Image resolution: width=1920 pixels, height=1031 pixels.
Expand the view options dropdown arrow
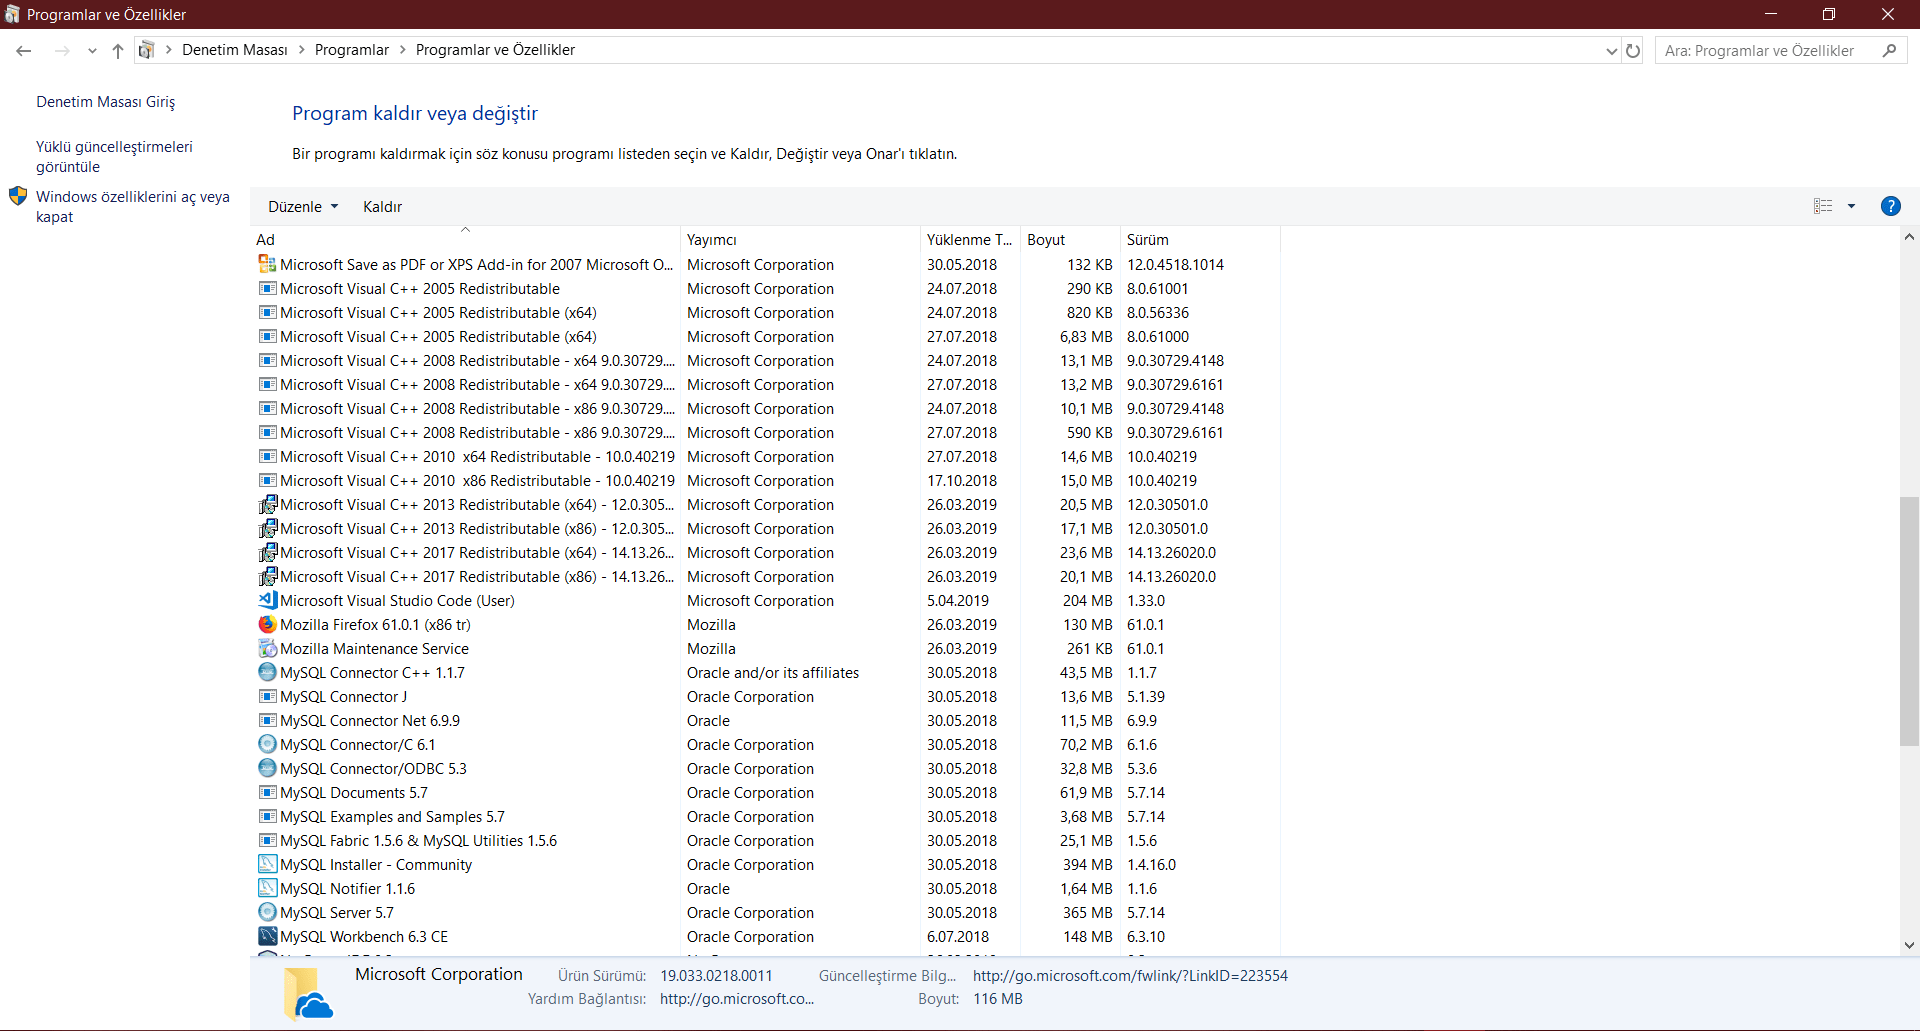(x=1851, y=206)
